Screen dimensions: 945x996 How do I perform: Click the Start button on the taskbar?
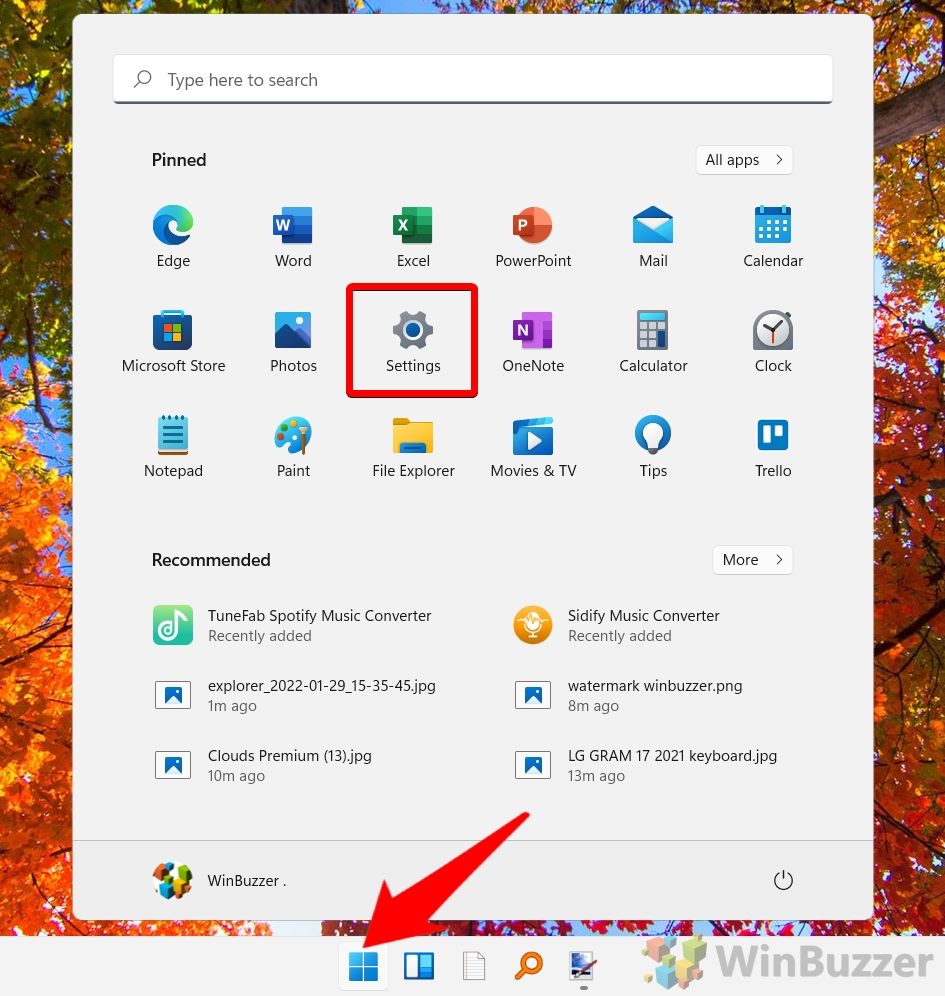coord(363,966)
